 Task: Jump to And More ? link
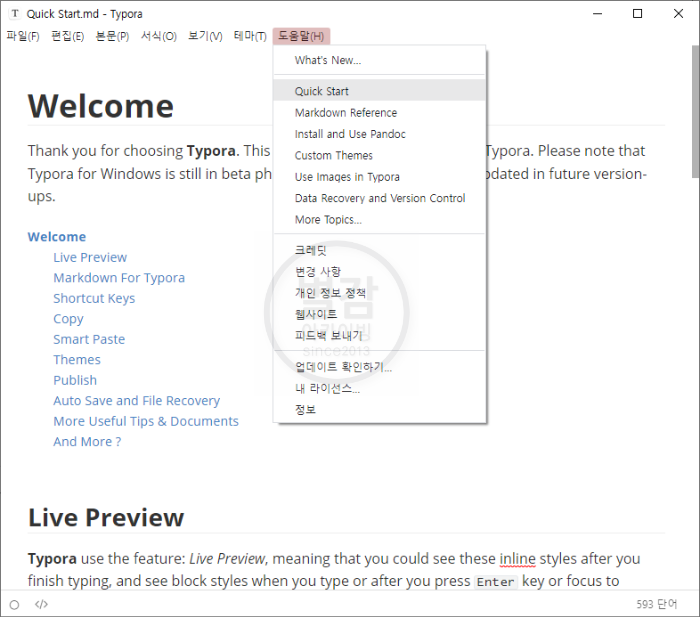(87, 442)
